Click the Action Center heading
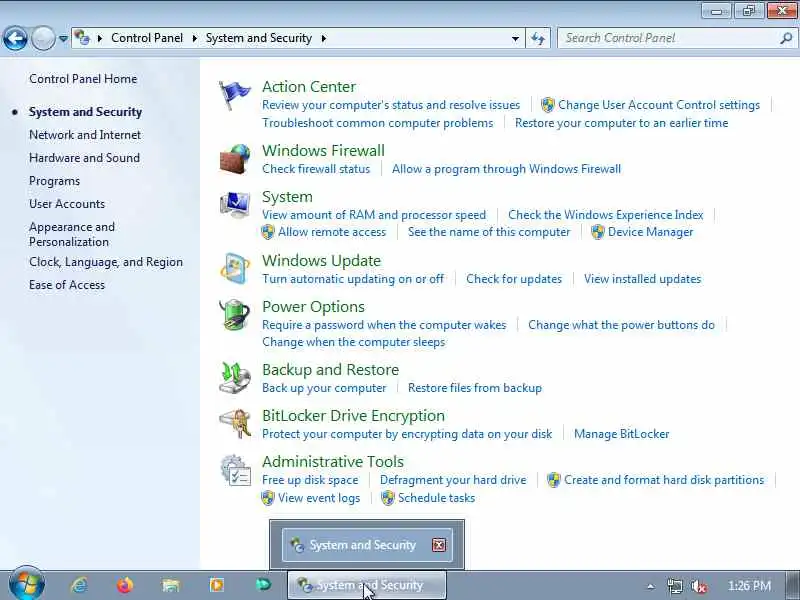Viewport: 800px width, 600px height. [309, 86]
